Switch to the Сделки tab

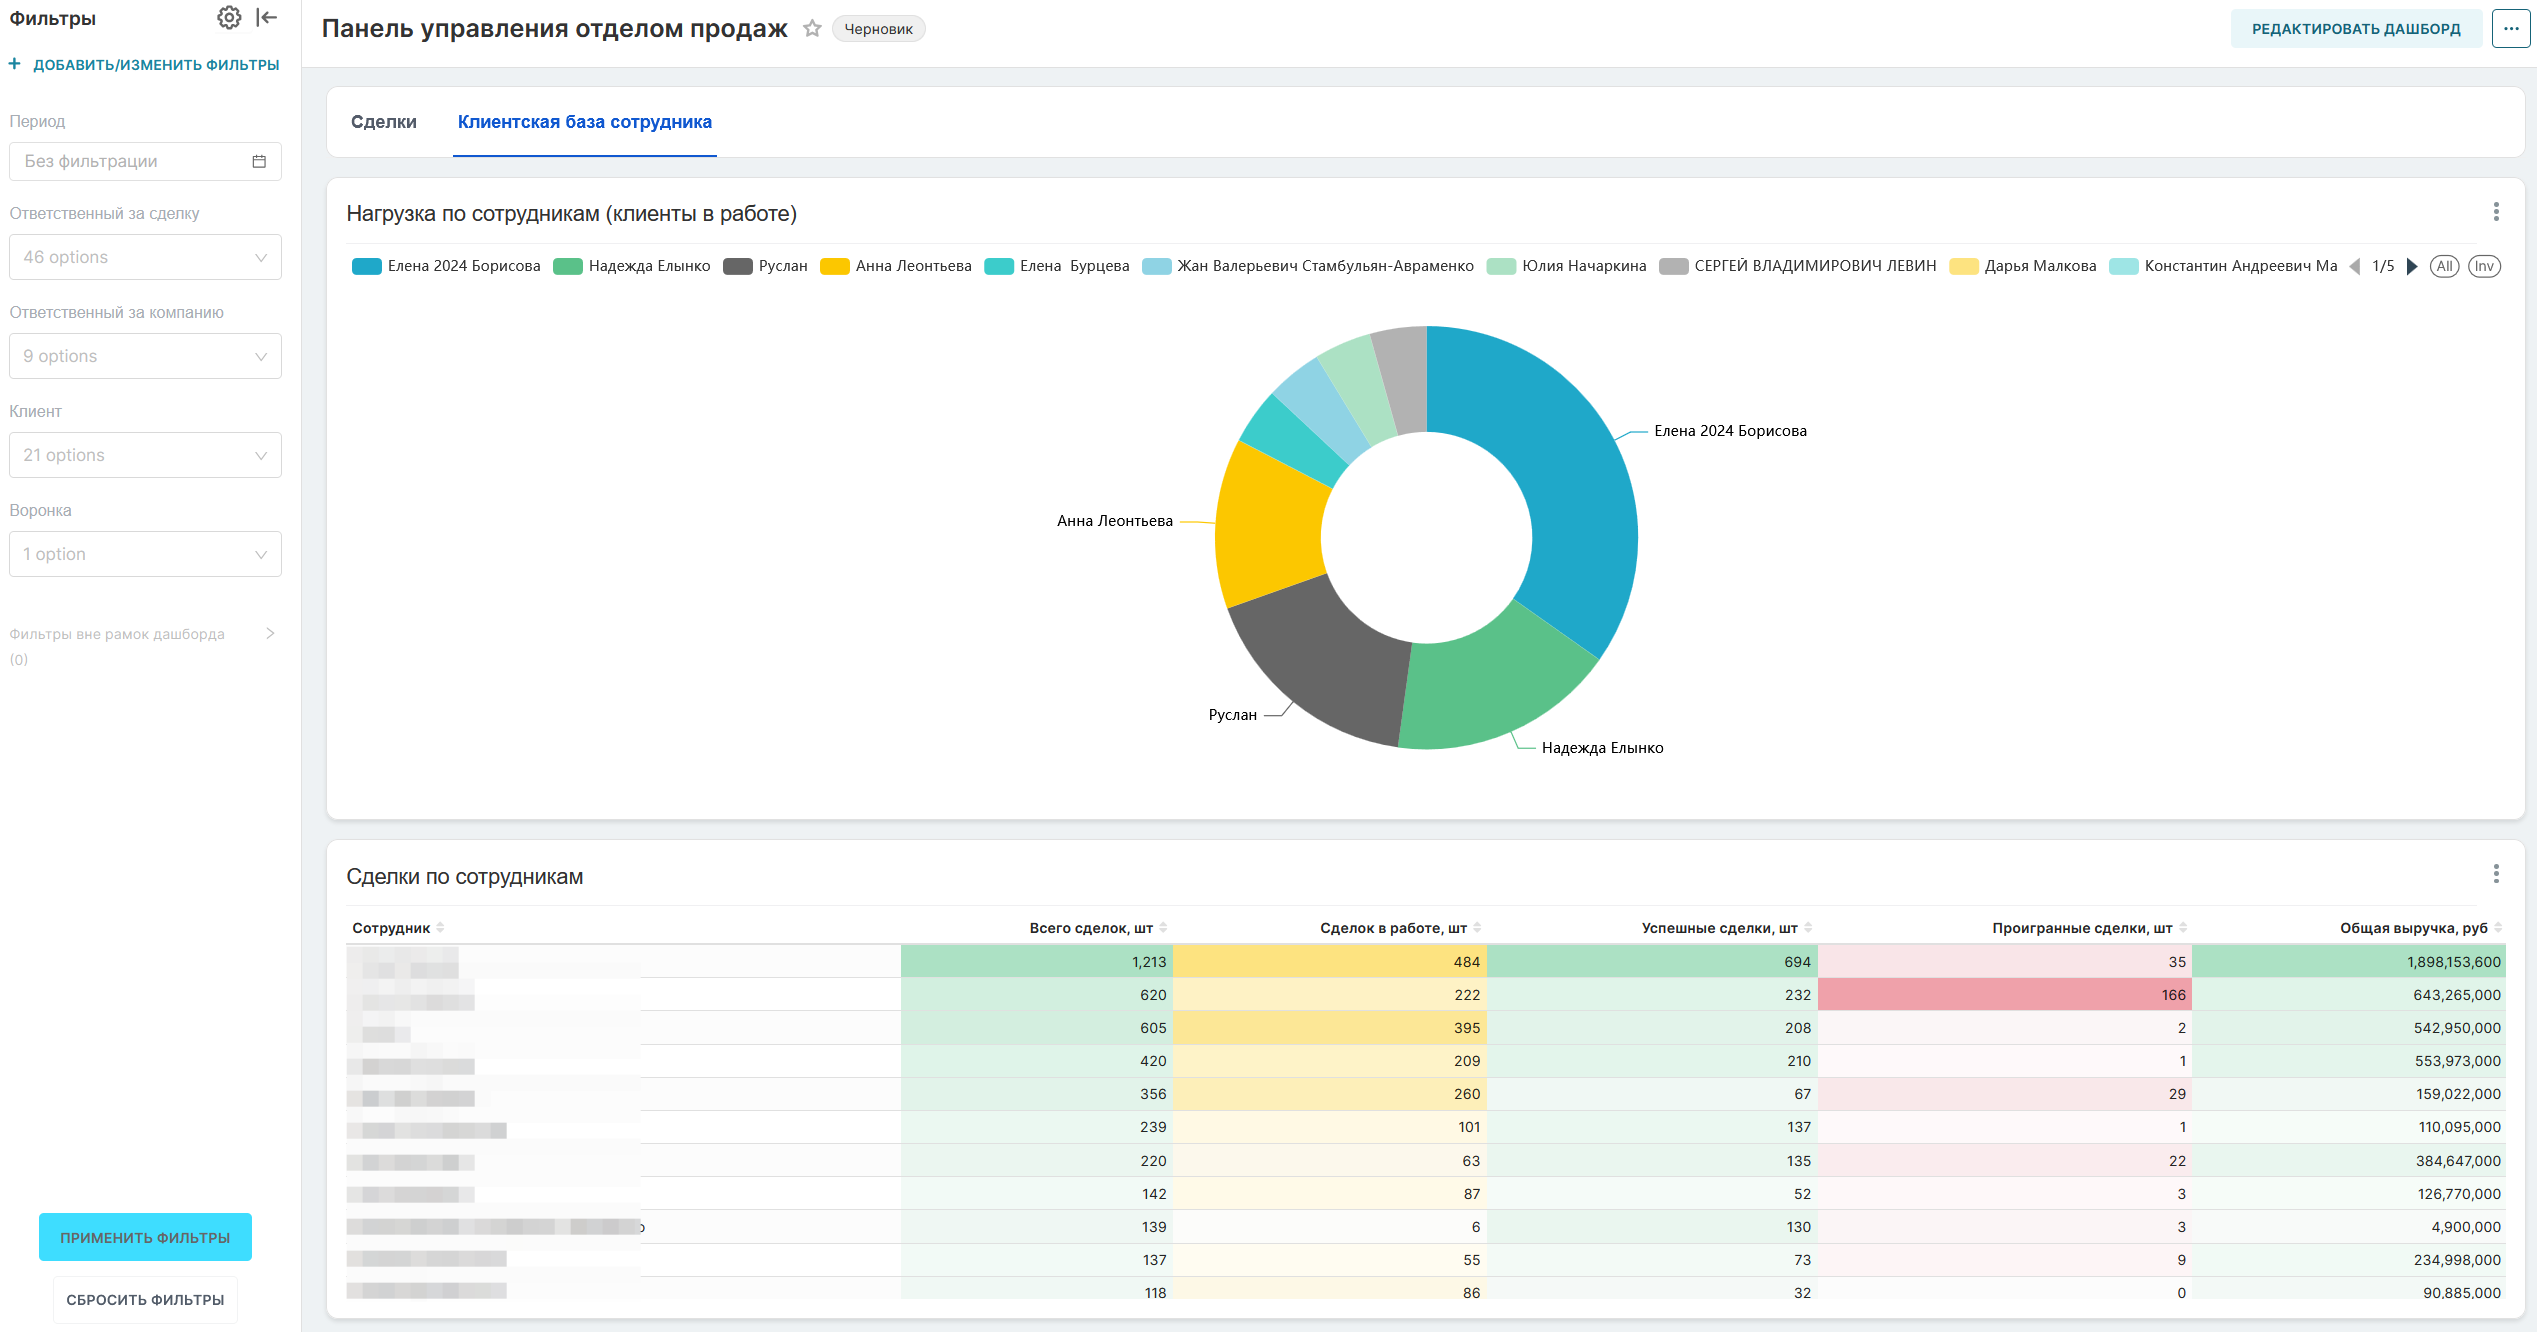pyautogui.click(x=384, y=122)
